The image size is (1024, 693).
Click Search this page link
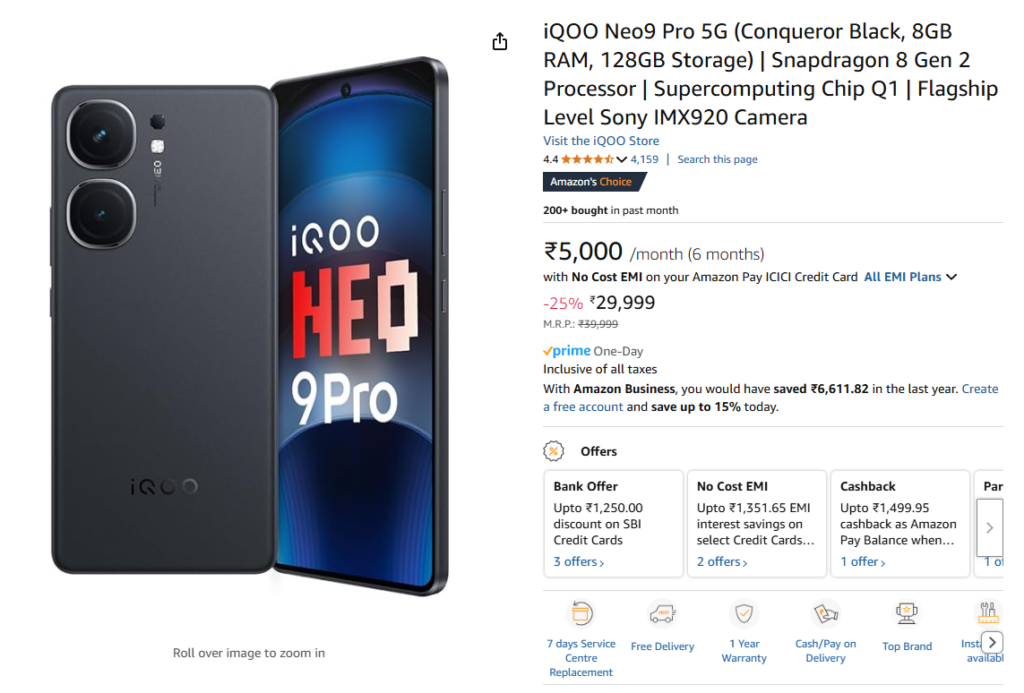point(717,159)
